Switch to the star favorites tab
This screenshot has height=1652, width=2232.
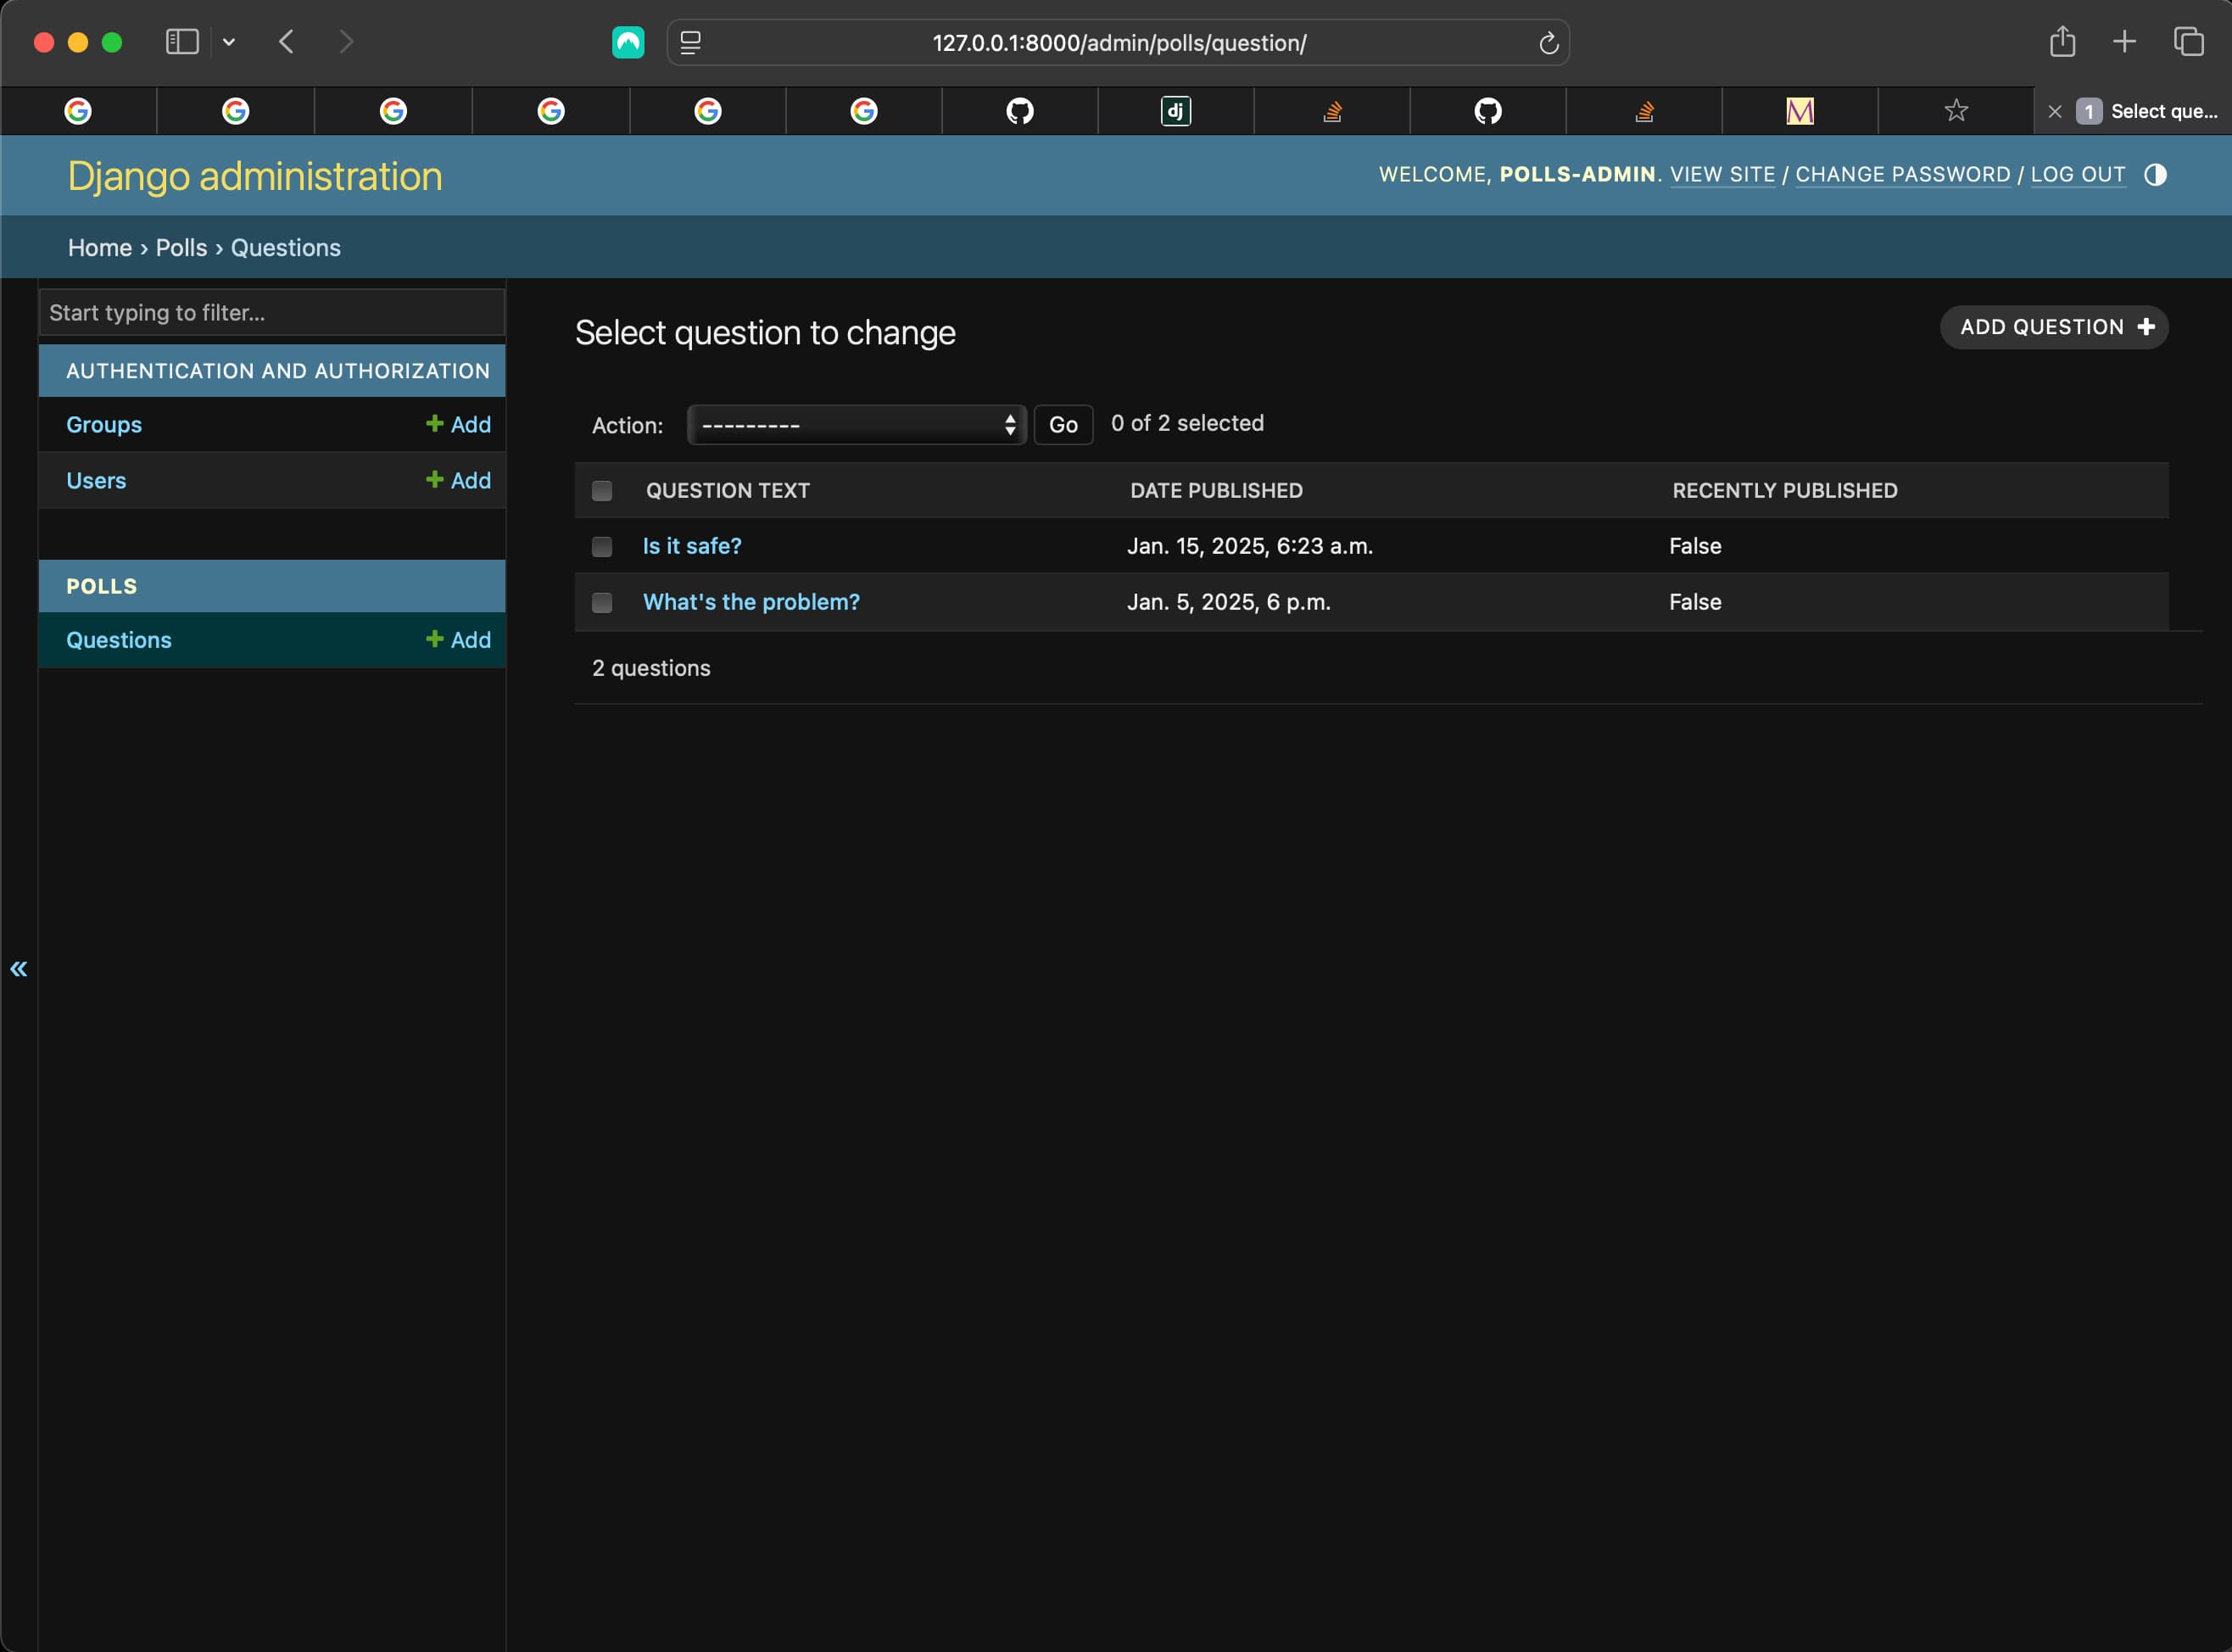(x=1956, y=111)
